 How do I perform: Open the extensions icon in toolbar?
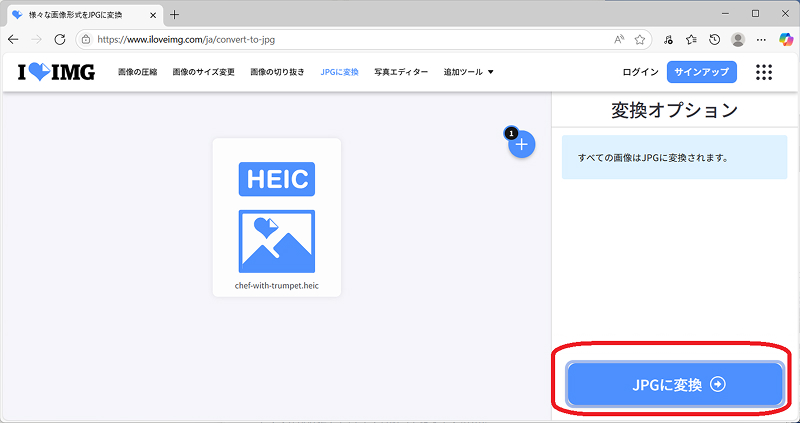(668, 39)
